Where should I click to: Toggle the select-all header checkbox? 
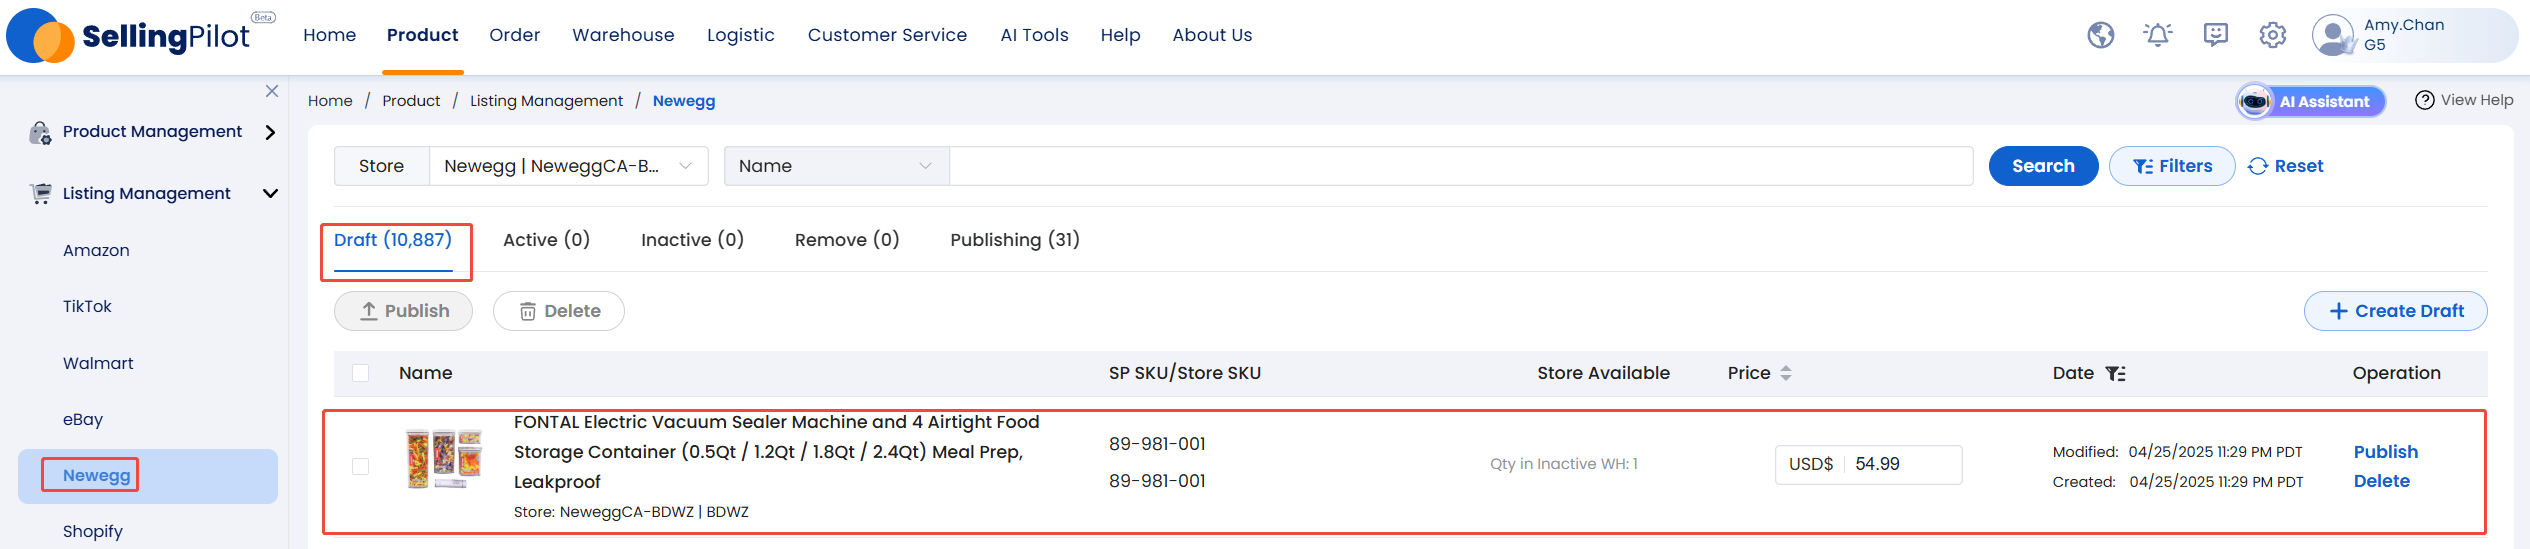pos(361,373)
